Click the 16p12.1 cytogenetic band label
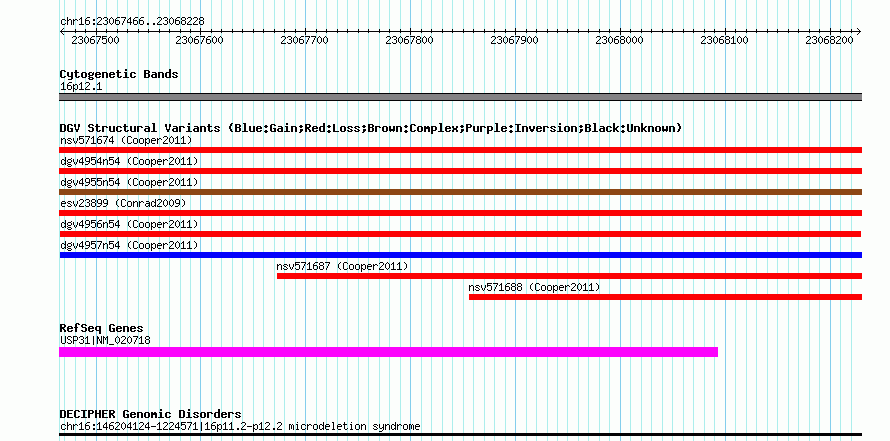Image resolution: width=890 pixels, height=441 pixels. coord(81,87)
